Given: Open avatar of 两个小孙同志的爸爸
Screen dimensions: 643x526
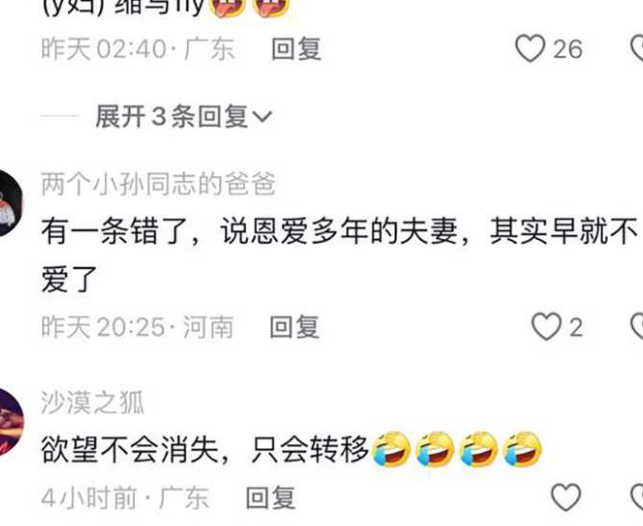Looking at the screenshot, I should [11, 203].
